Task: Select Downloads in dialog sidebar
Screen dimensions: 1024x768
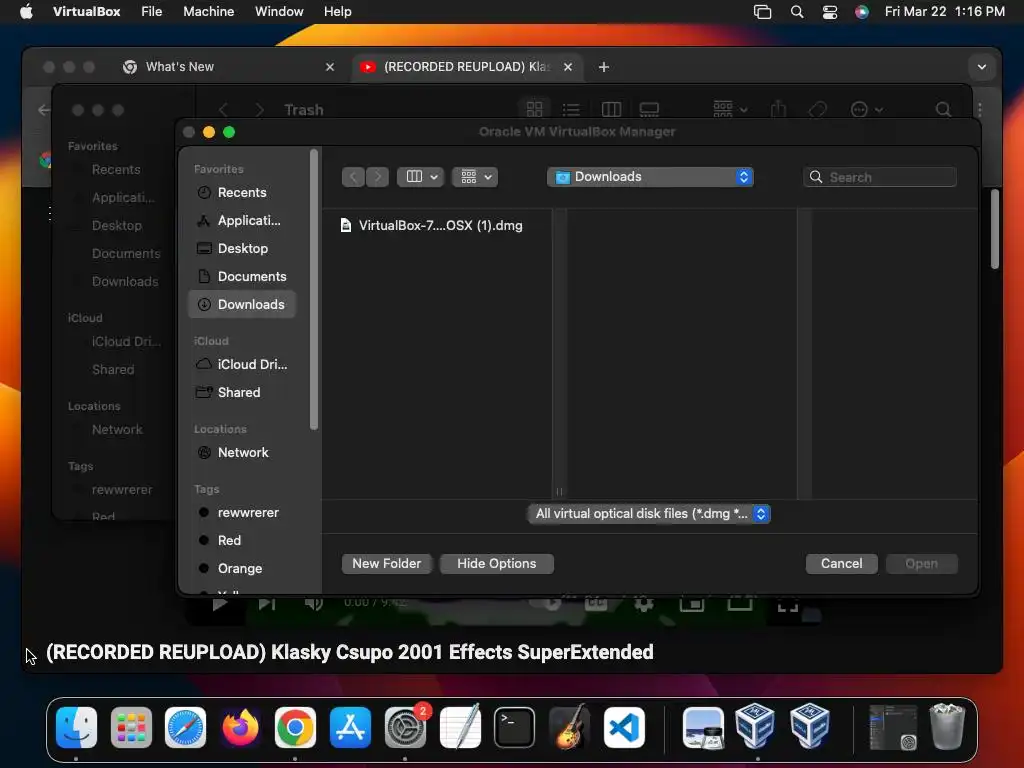Action: (242, 305)
